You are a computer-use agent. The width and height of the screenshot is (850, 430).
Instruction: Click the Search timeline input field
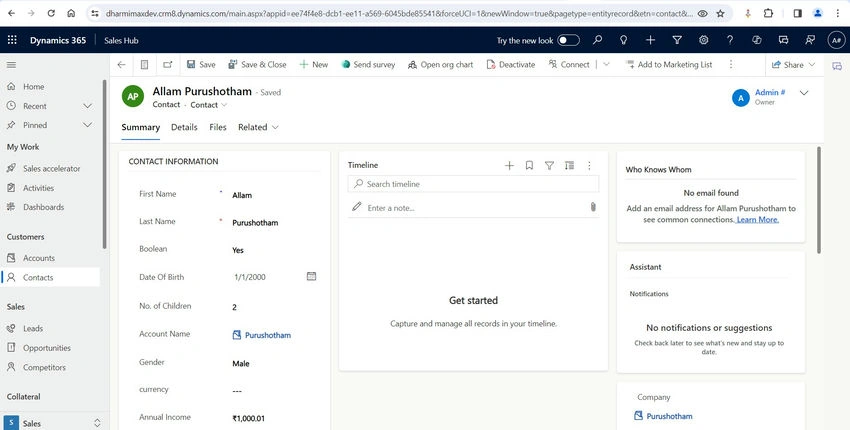[473, 184]
